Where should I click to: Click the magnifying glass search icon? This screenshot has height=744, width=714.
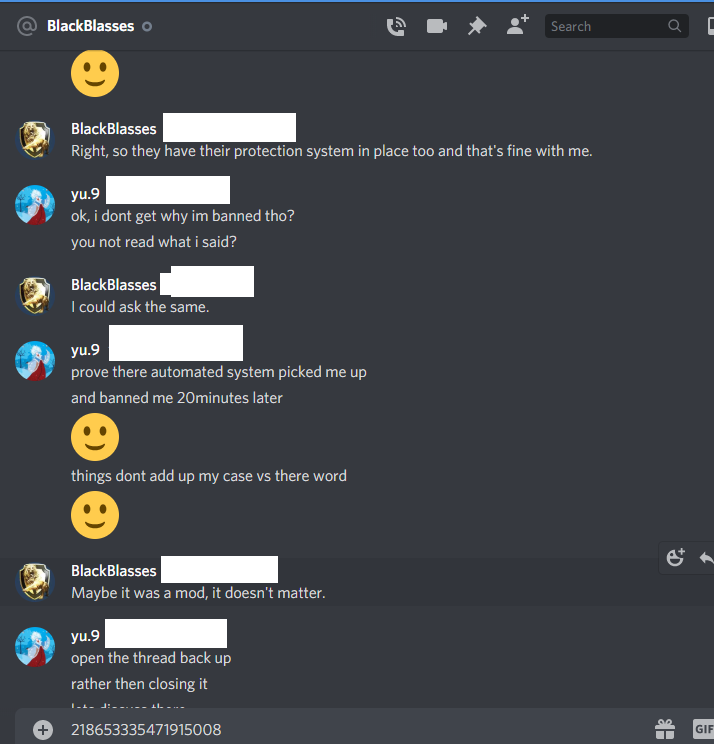pos(674,26)
